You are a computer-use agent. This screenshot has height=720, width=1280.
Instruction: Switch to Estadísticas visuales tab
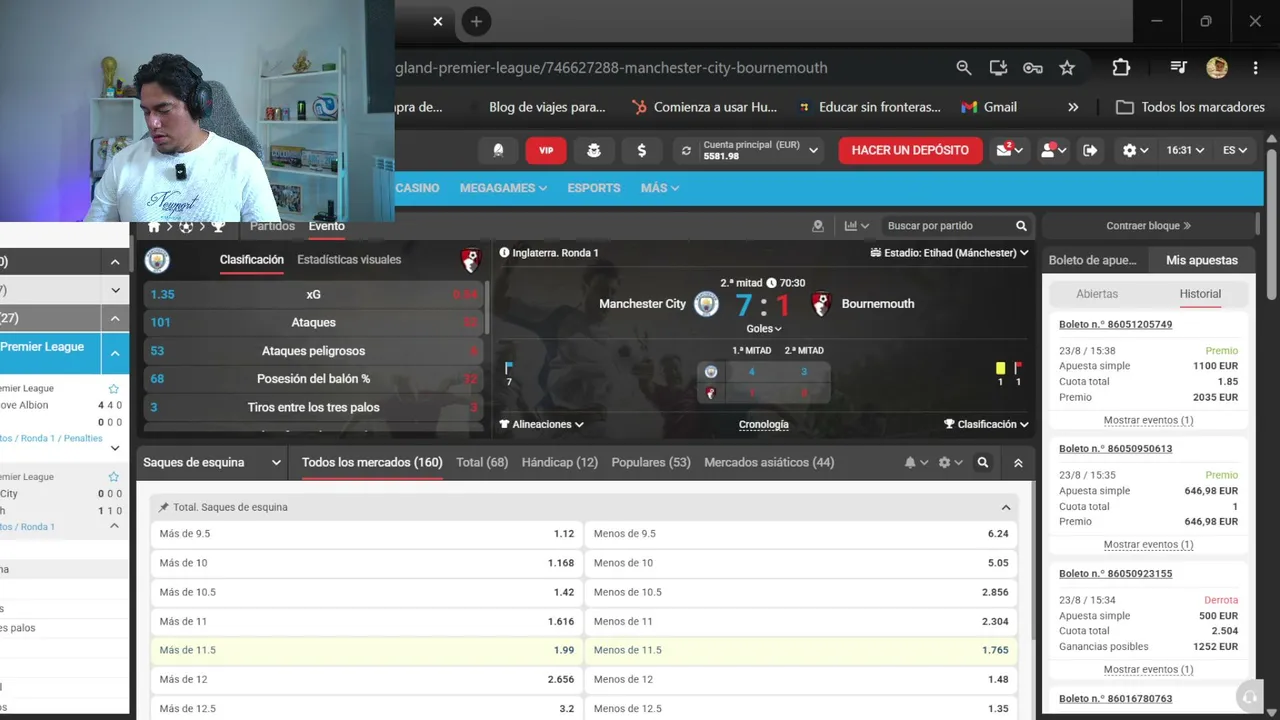tap(349, 259)
